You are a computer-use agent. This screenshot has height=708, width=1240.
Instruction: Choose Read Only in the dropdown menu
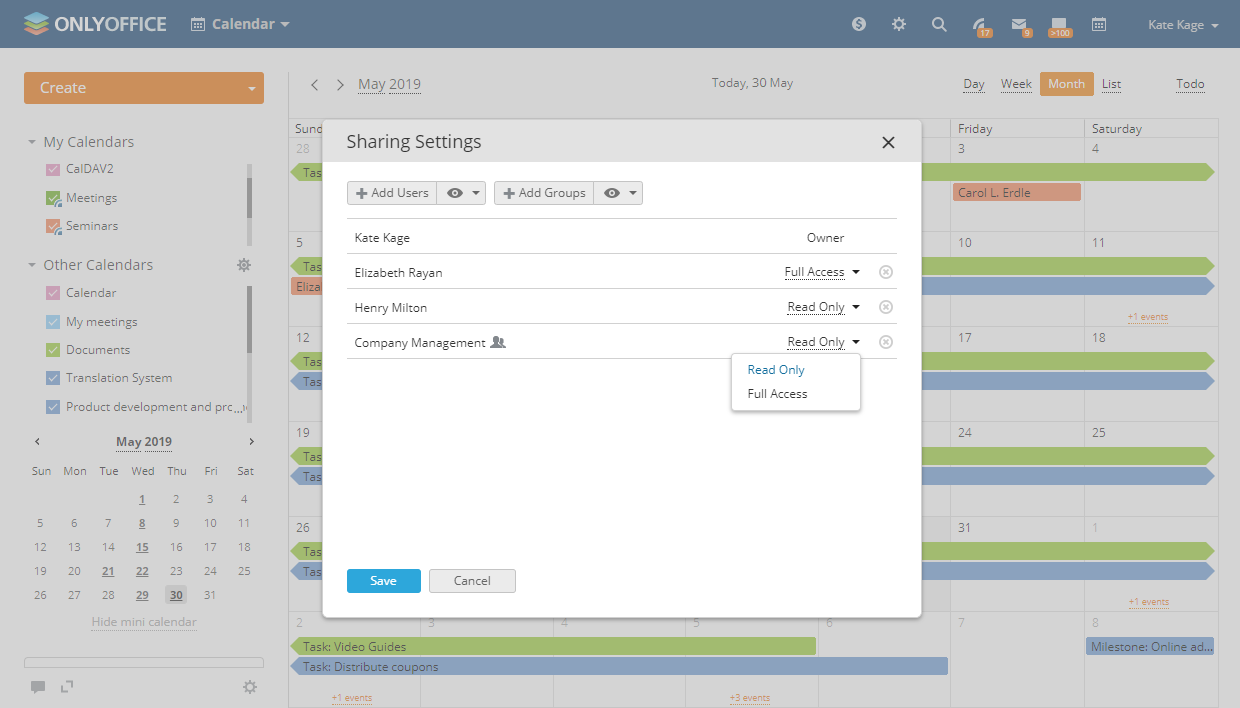776,370
